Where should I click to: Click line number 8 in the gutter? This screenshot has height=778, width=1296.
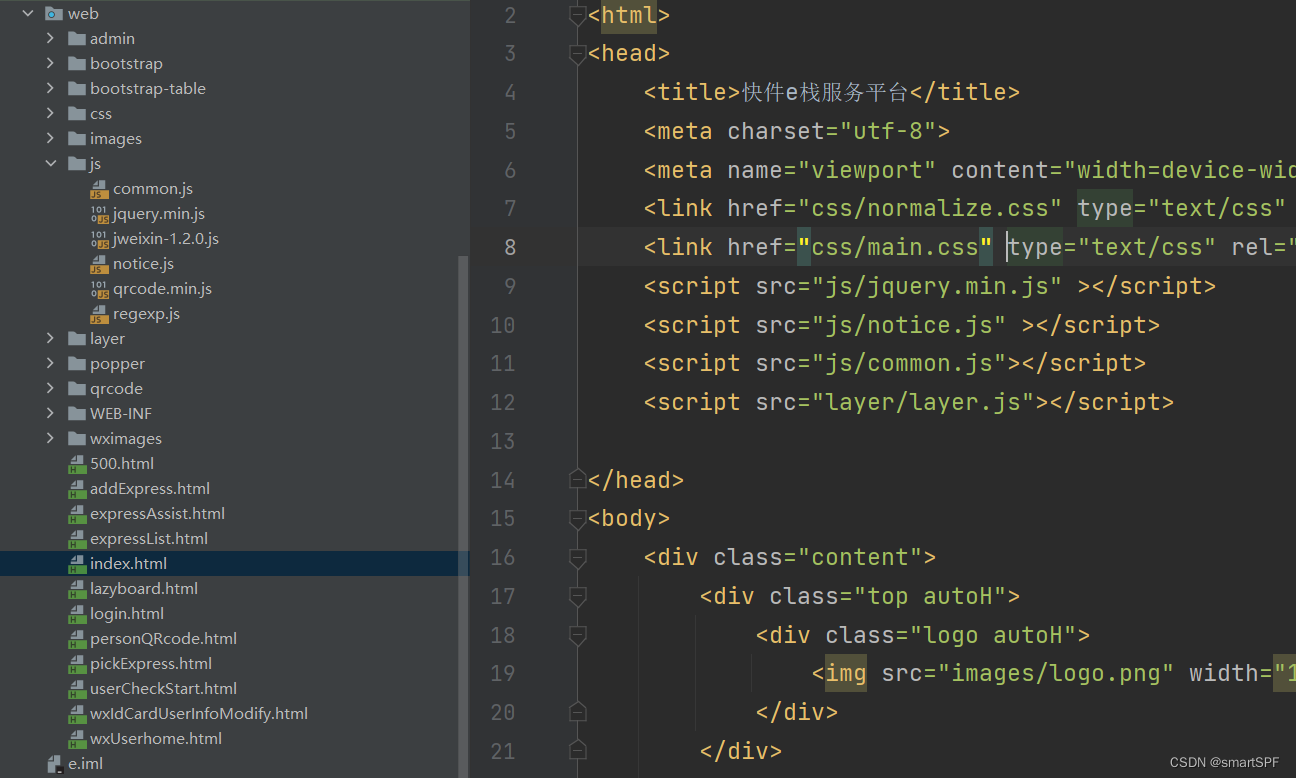[510, 247]
